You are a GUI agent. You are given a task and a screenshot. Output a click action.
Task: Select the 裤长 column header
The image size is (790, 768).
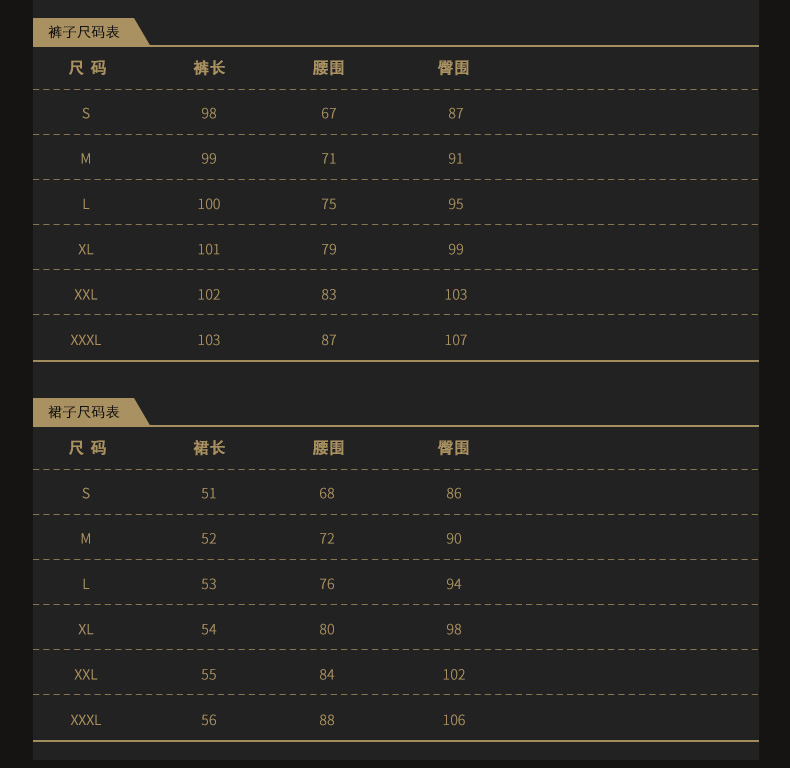pyautogui.click(x=209, y=68)
